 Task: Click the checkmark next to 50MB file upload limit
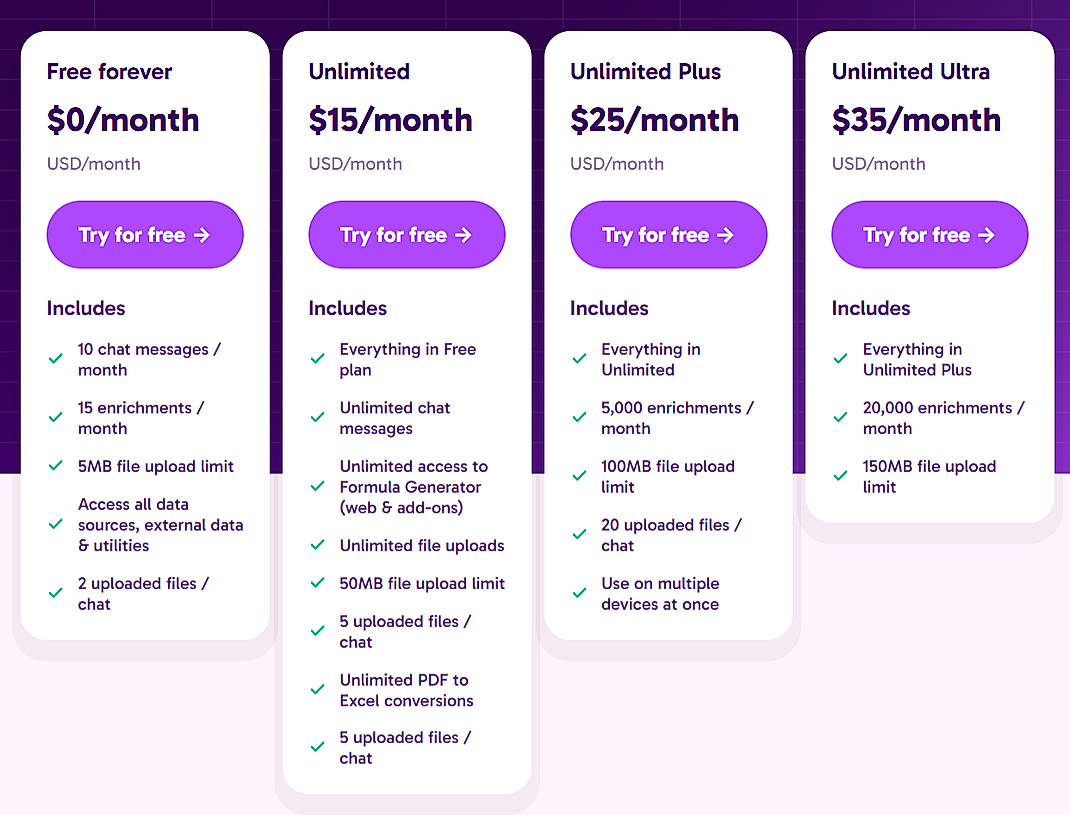click(318, 583)
